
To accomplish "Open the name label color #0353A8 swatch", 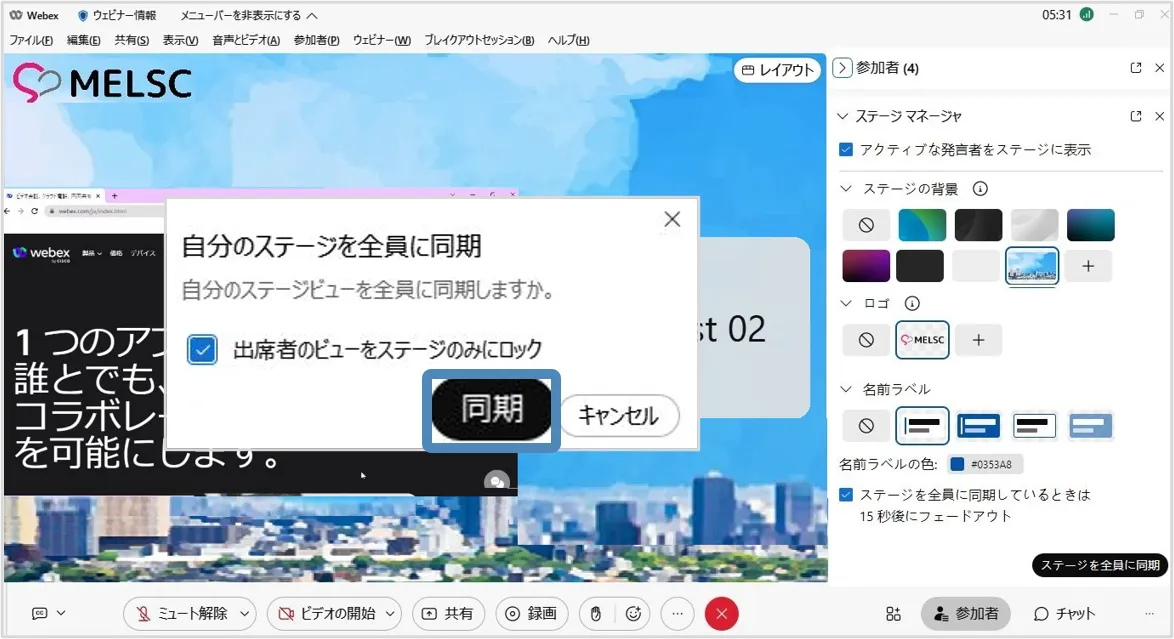I will [x=957, y=464].
